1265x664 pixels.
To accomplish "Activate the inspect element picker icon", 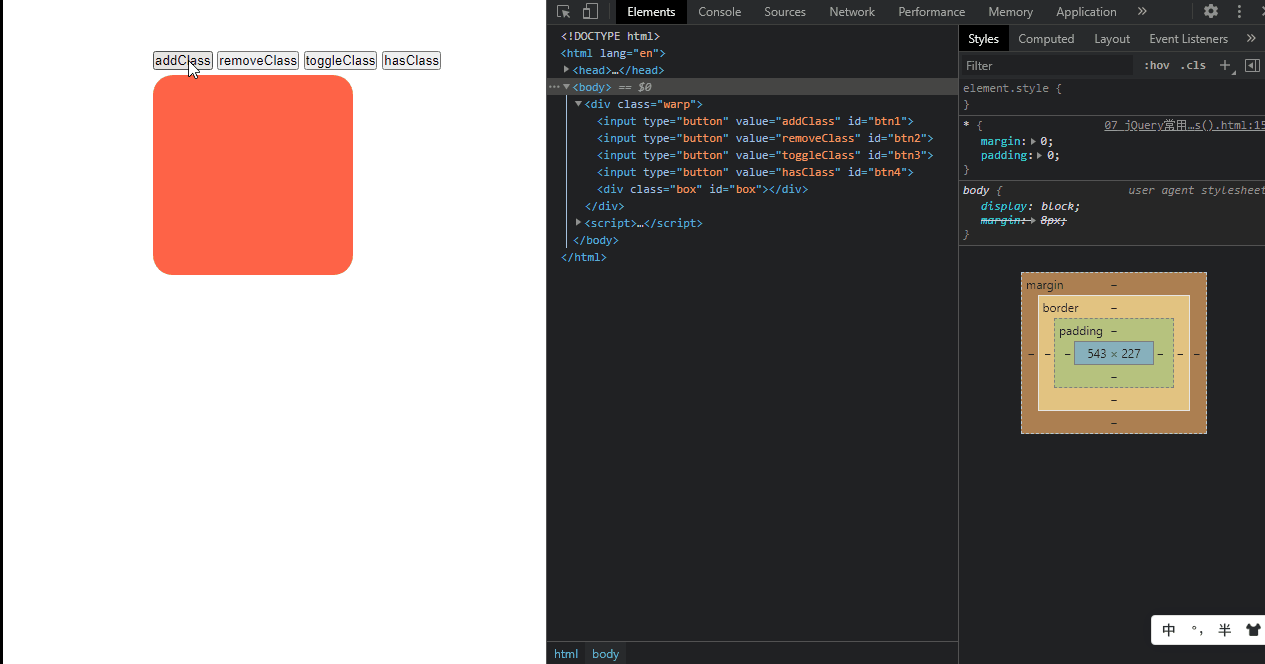I will [564, 12].
